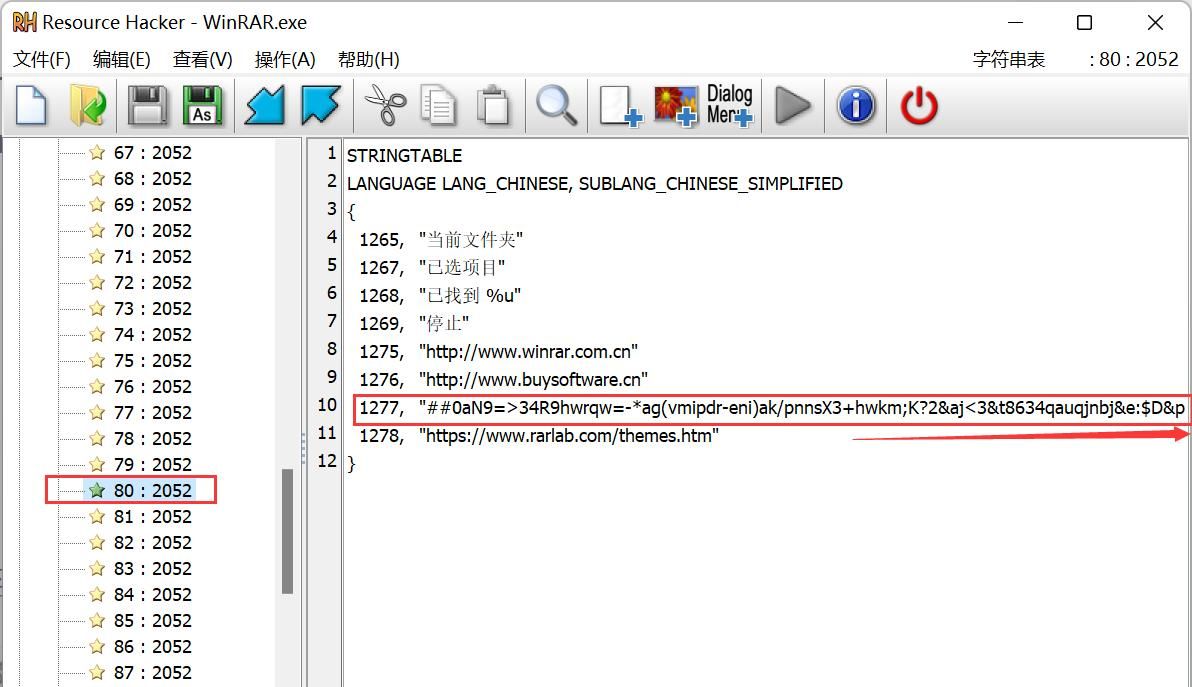The height and width of the screenshot is (687, 1192).
Task: Select tree item 81 : 2052
Action: click(x=152, y=517)
